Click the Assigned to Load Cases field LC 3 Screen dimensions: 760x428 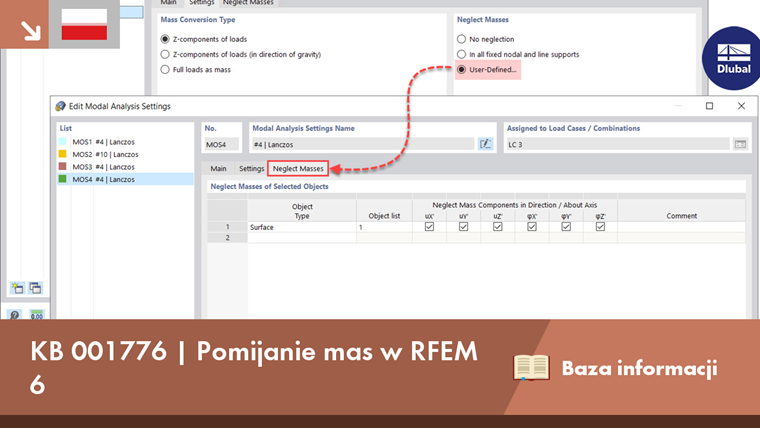point(618,144)
